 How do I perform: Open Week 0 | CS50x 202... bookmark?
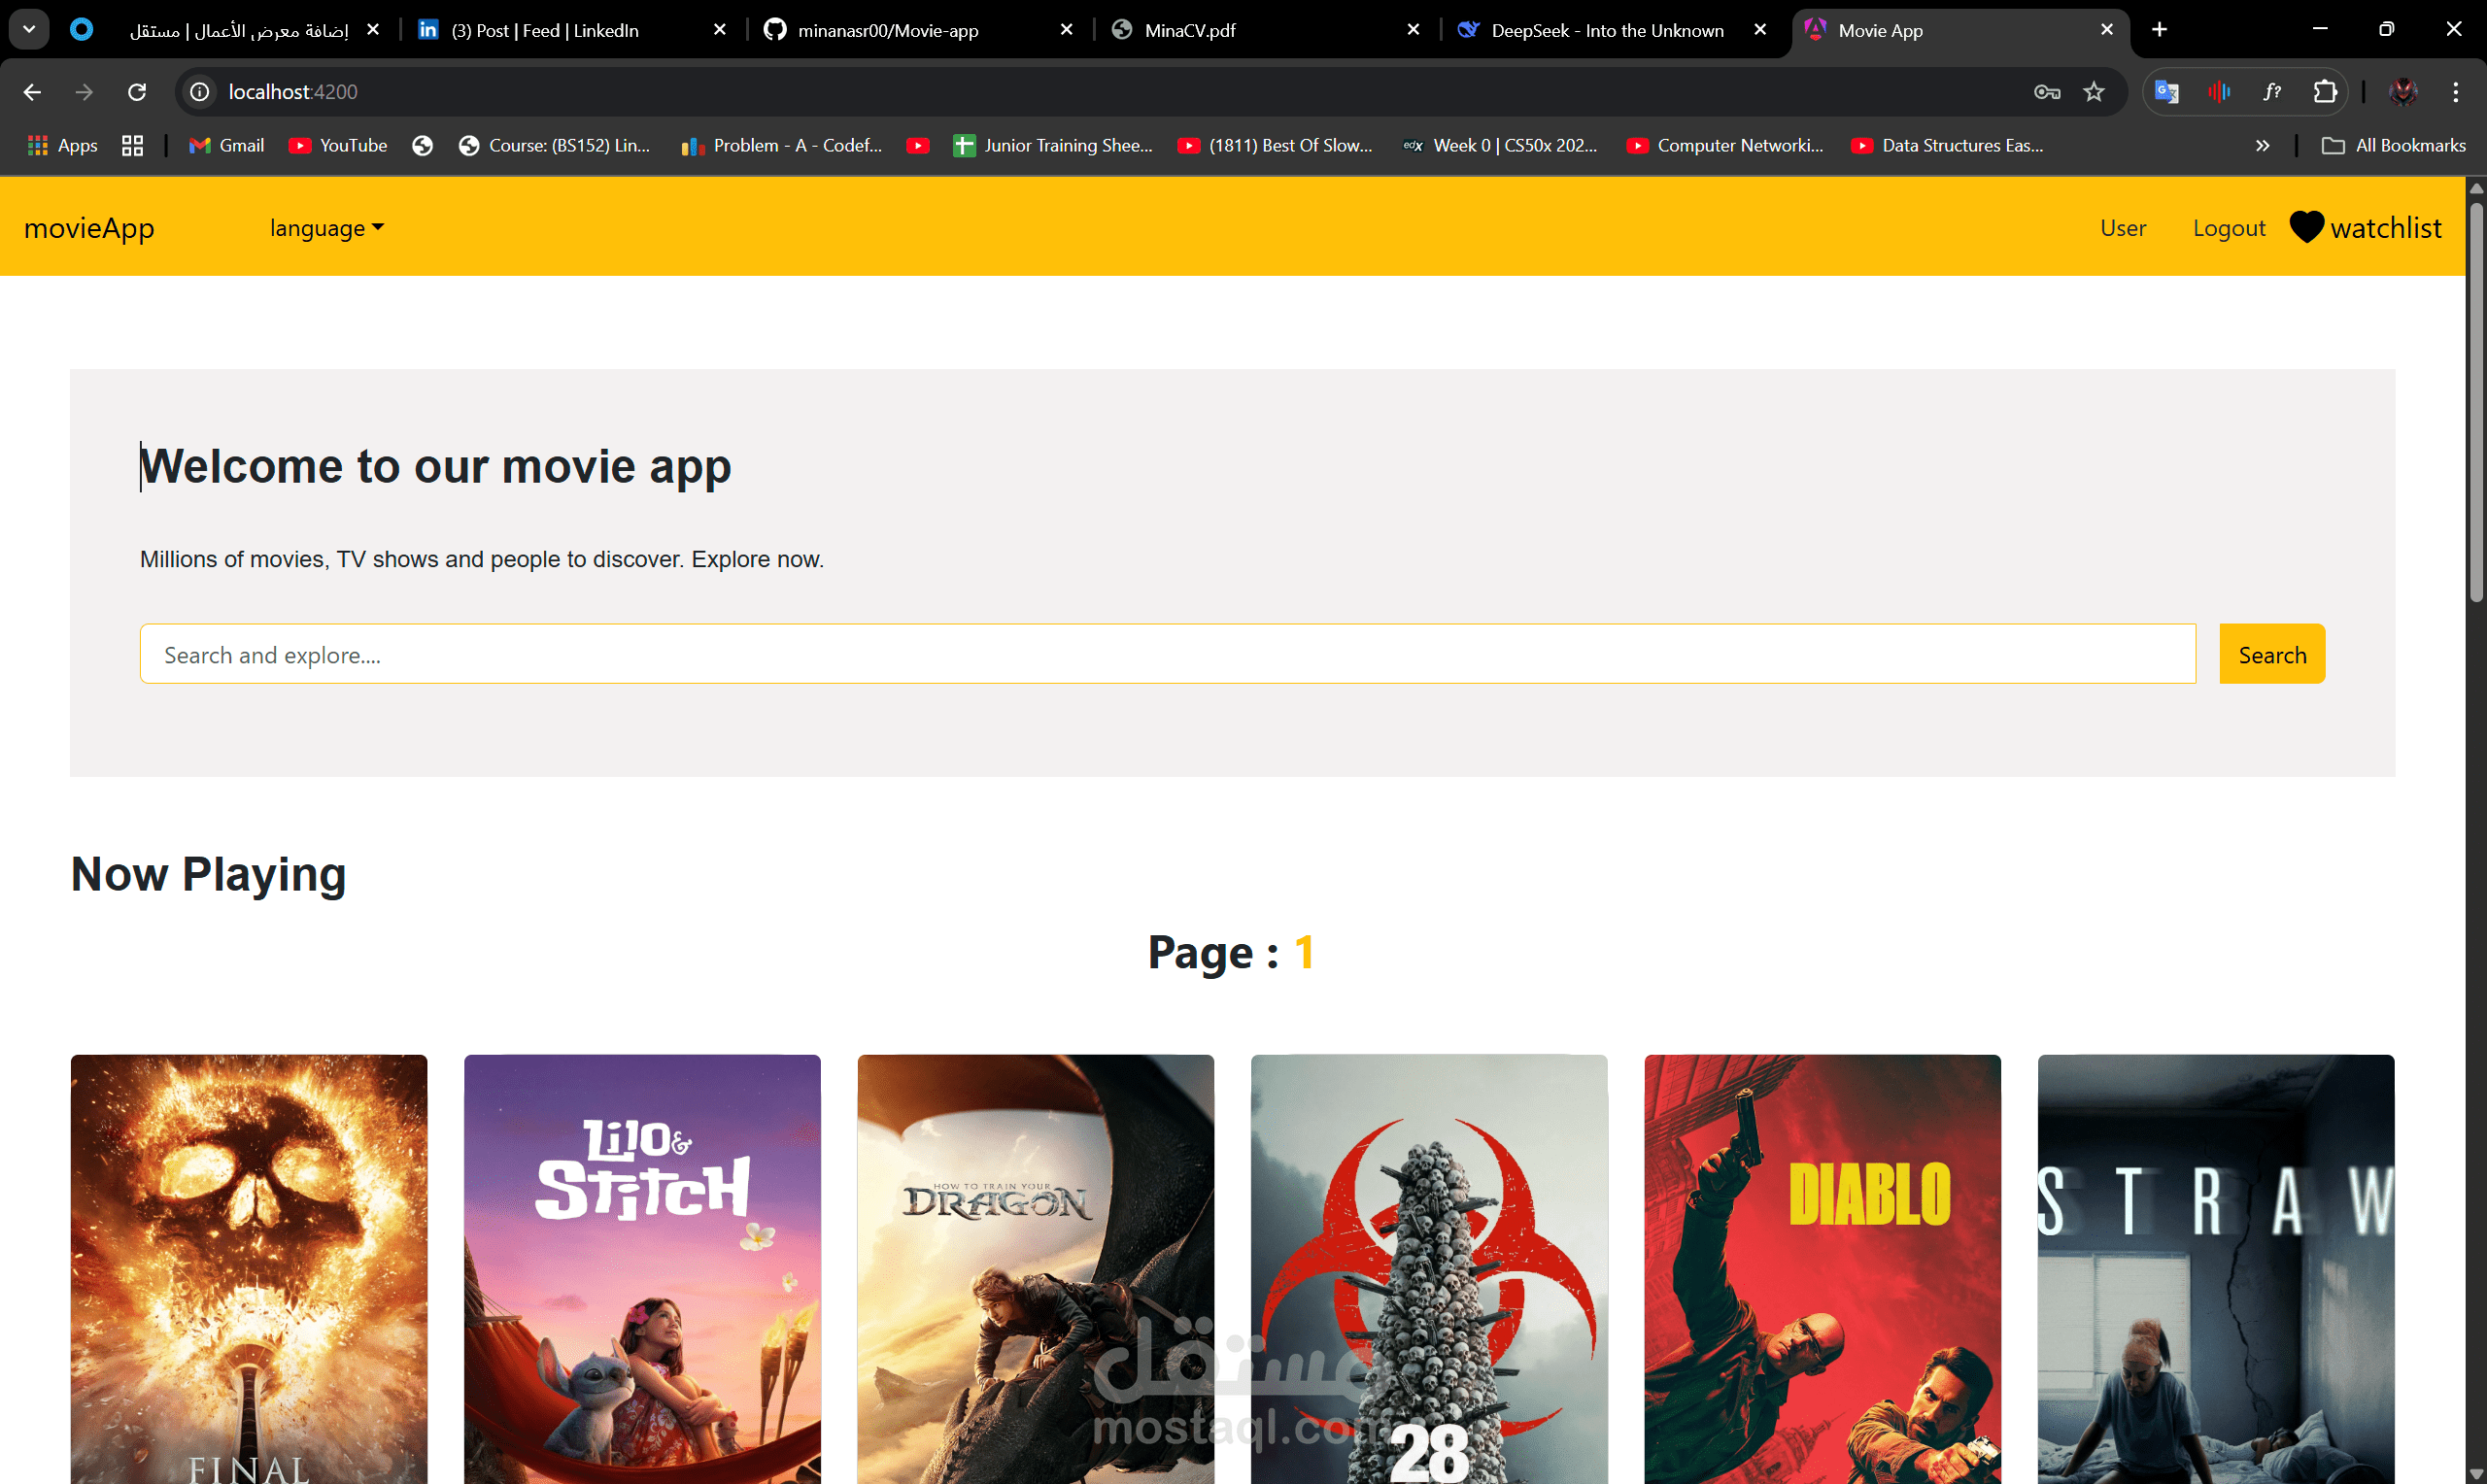point(1500,146)
